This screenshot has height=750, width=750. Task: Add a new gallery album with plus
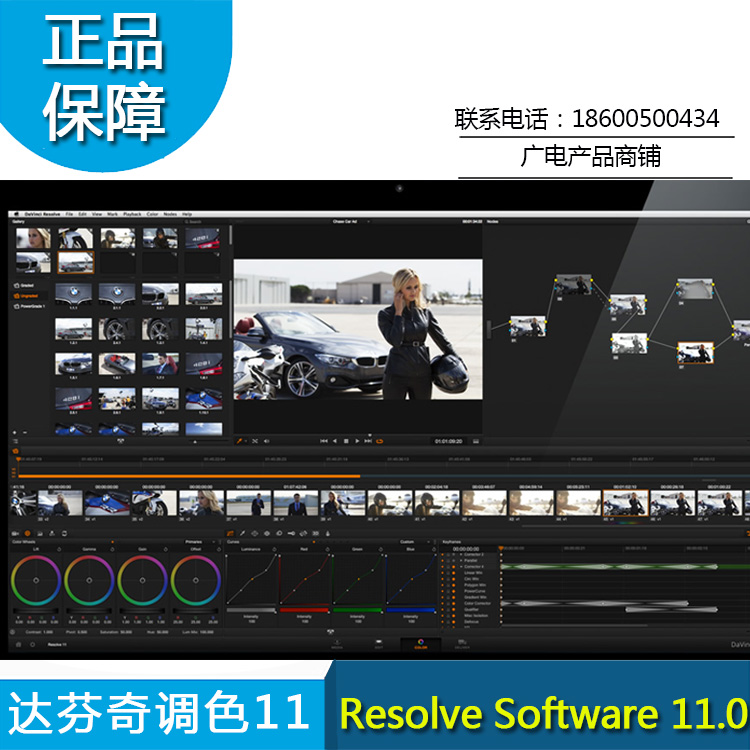tap(15, 432)
